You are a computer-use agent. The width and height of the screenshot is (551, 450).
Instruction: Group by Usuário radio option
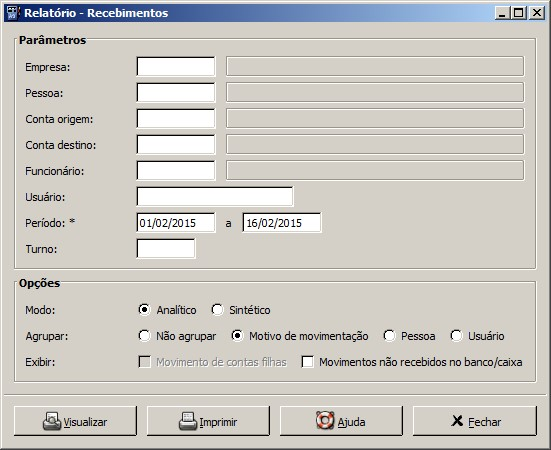456,336
